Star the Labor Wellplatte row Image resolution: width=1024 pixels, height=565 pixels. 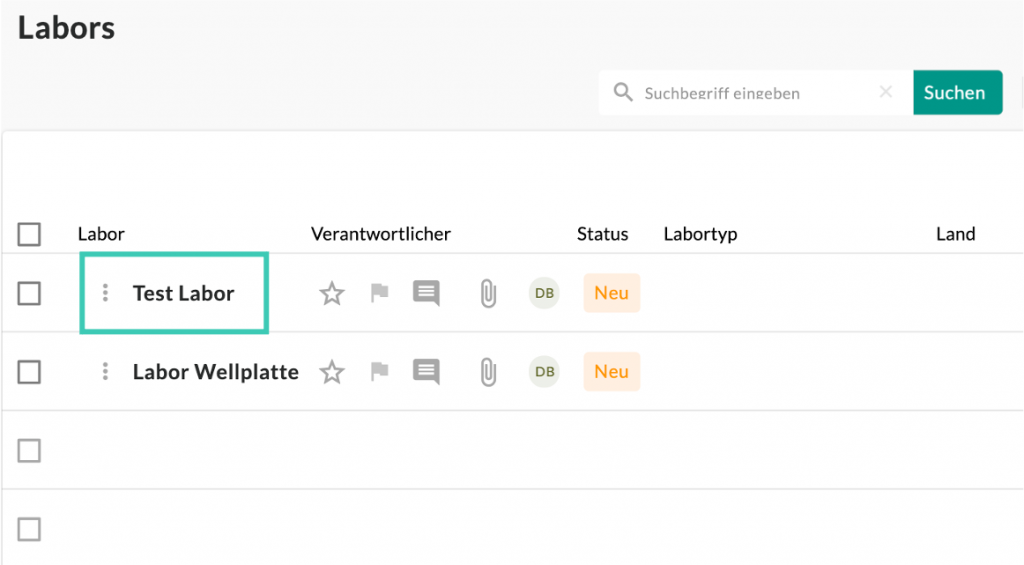click(x=332, y=372)
